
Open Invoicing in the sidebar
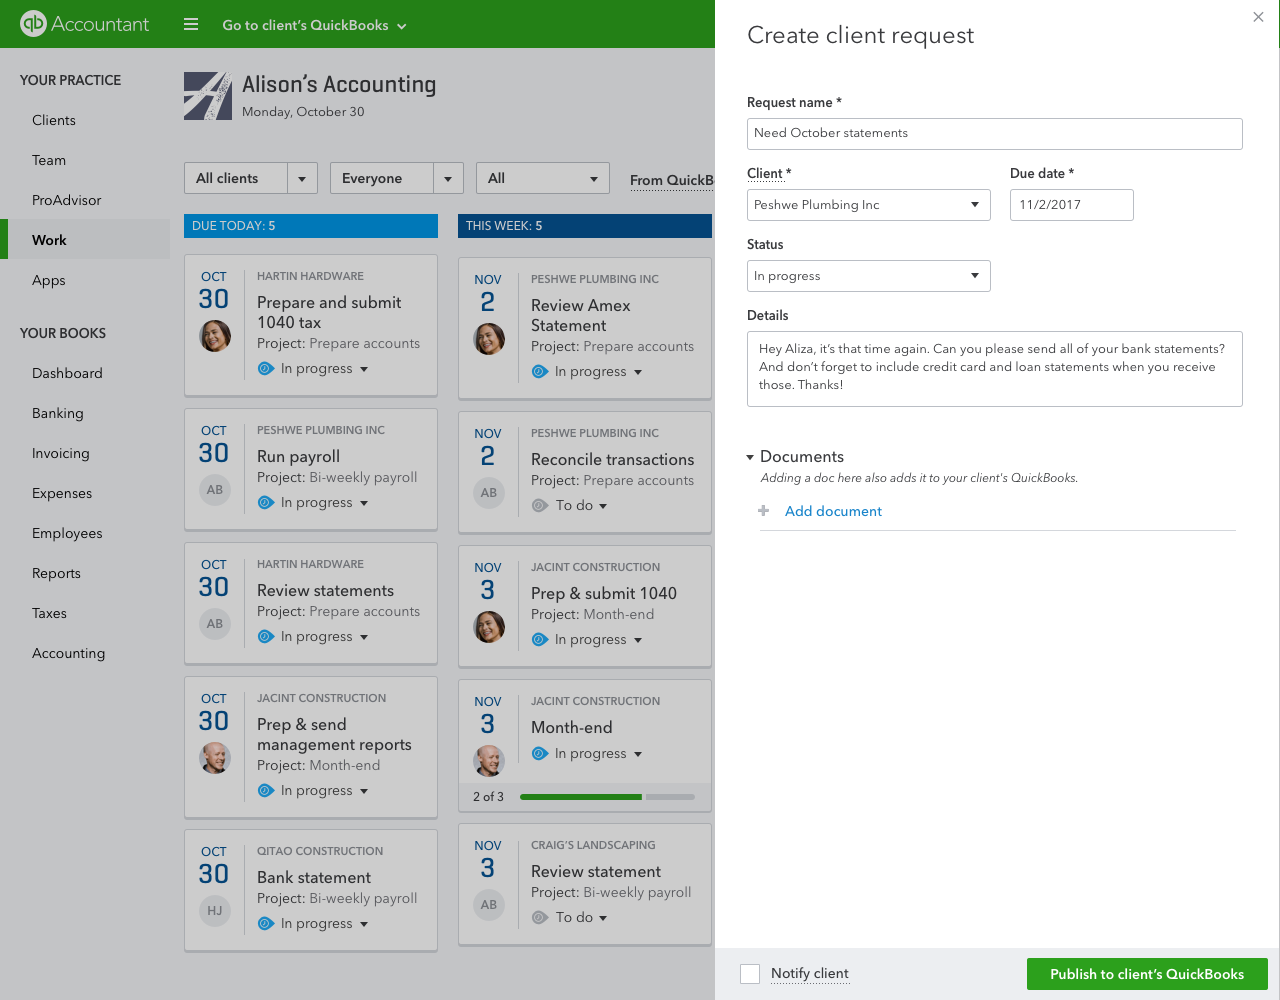61,453
